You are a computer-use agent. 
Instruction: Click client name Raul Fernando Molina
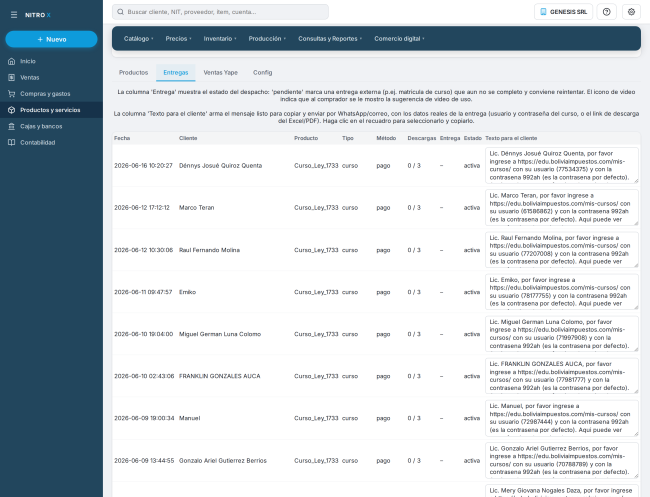[x=209, y=250]
